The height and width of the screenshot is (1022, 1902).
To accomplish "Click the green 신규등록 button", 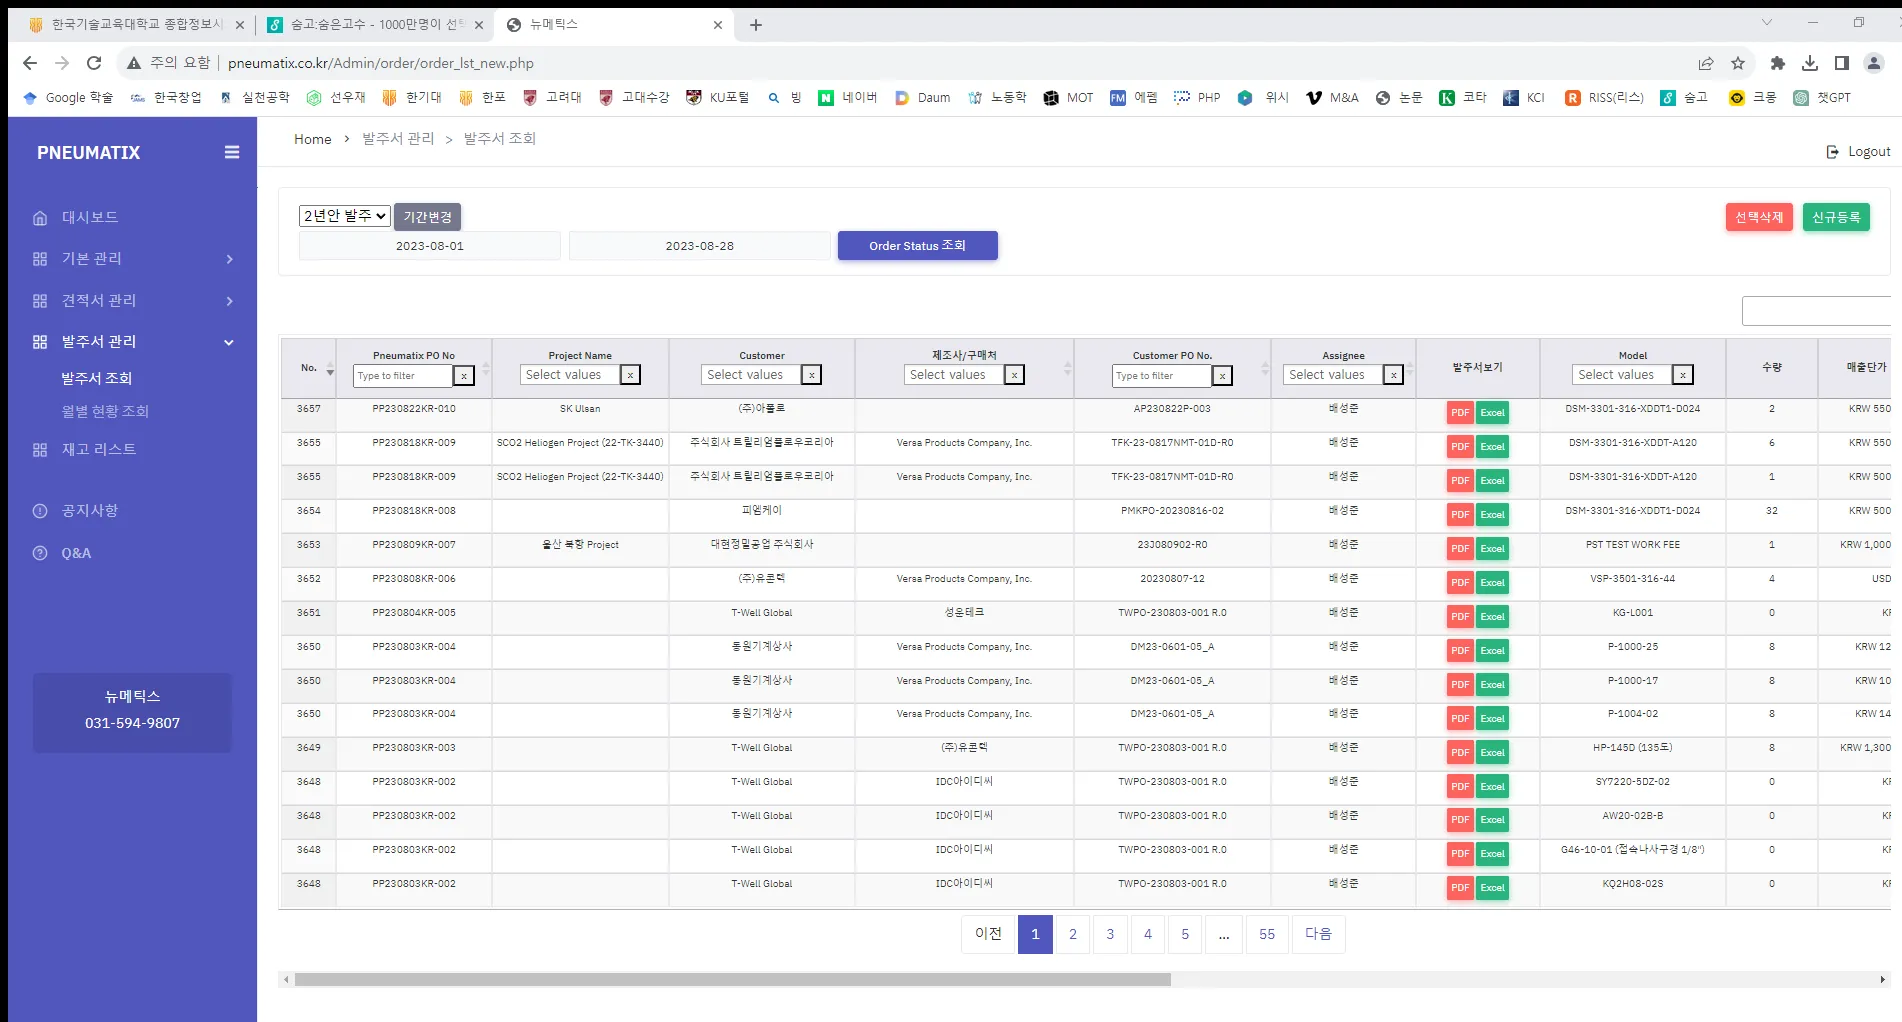I will point(1836,217).
